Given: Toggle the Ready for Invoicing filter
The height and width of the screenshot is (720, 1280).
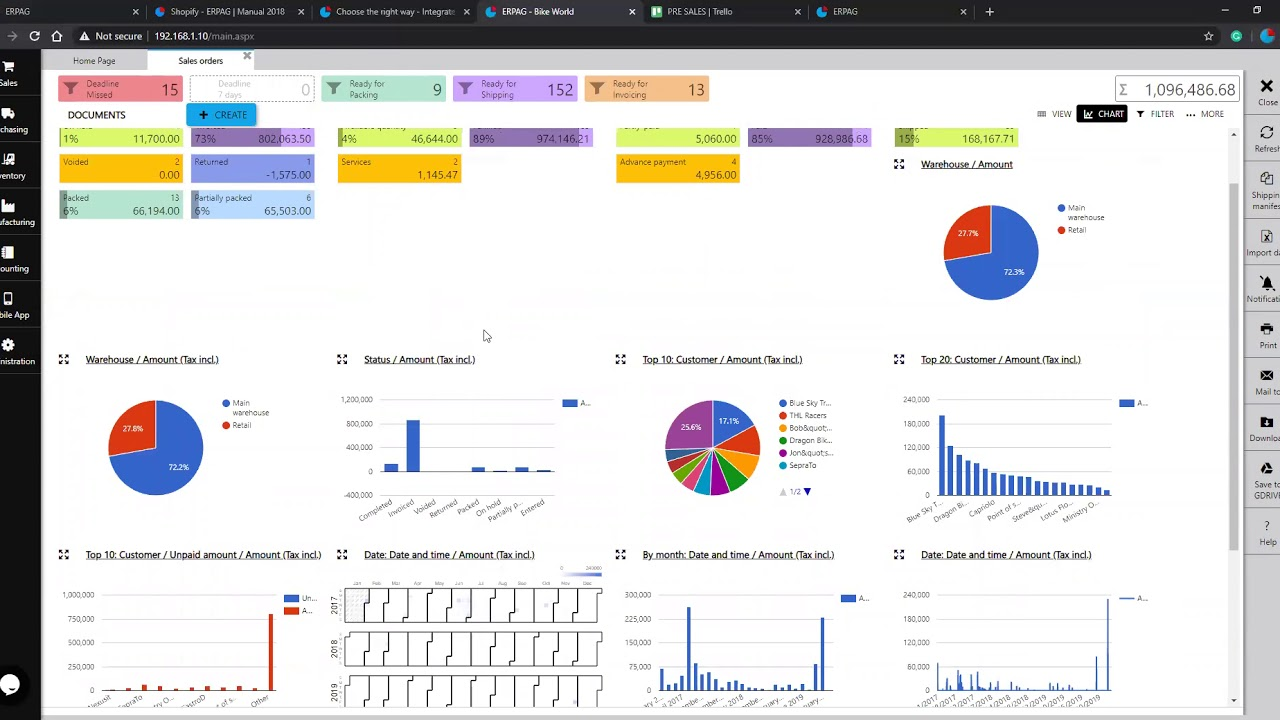Looking at the screenshot, I should pos(647,89).
